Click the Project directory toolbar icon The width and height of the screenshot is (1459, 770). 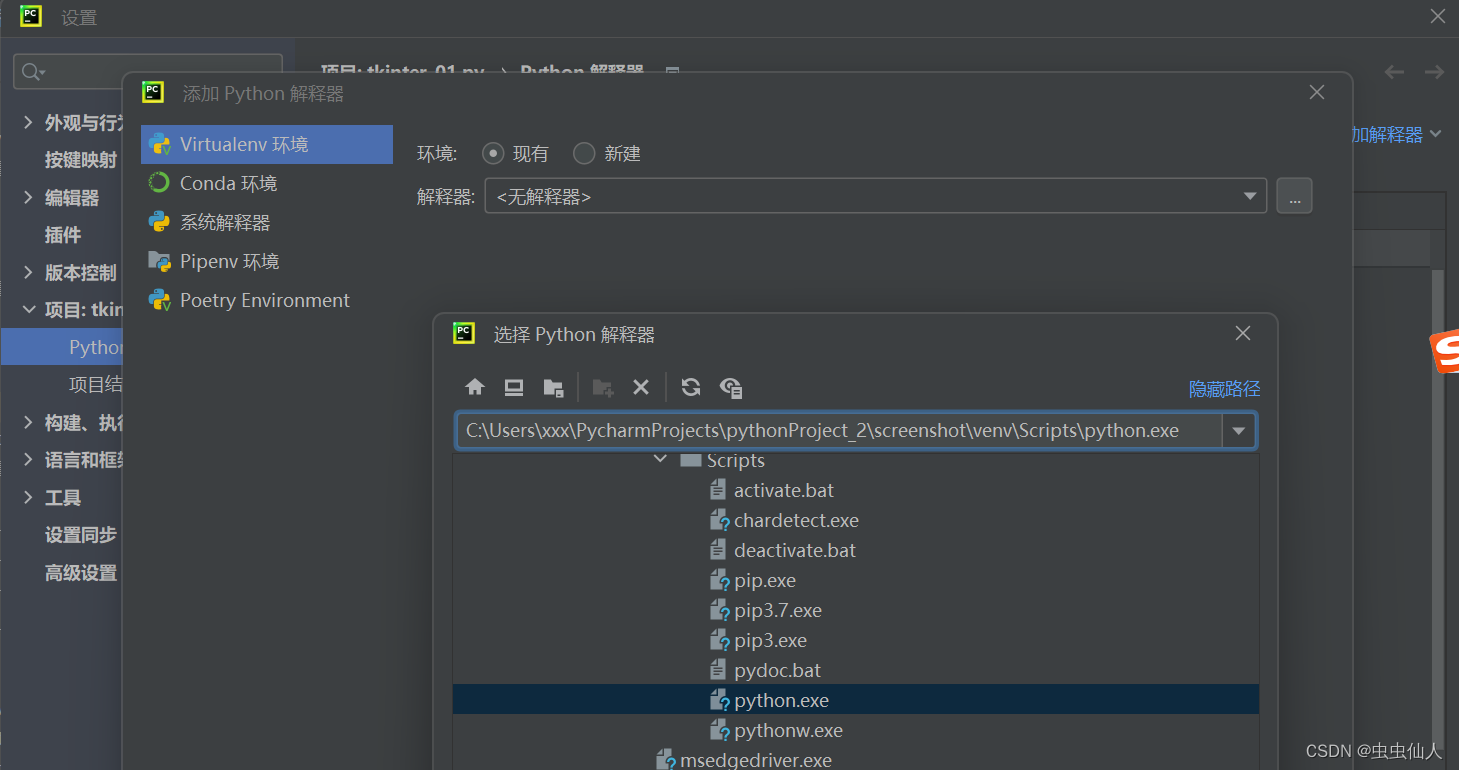(553, 388)
